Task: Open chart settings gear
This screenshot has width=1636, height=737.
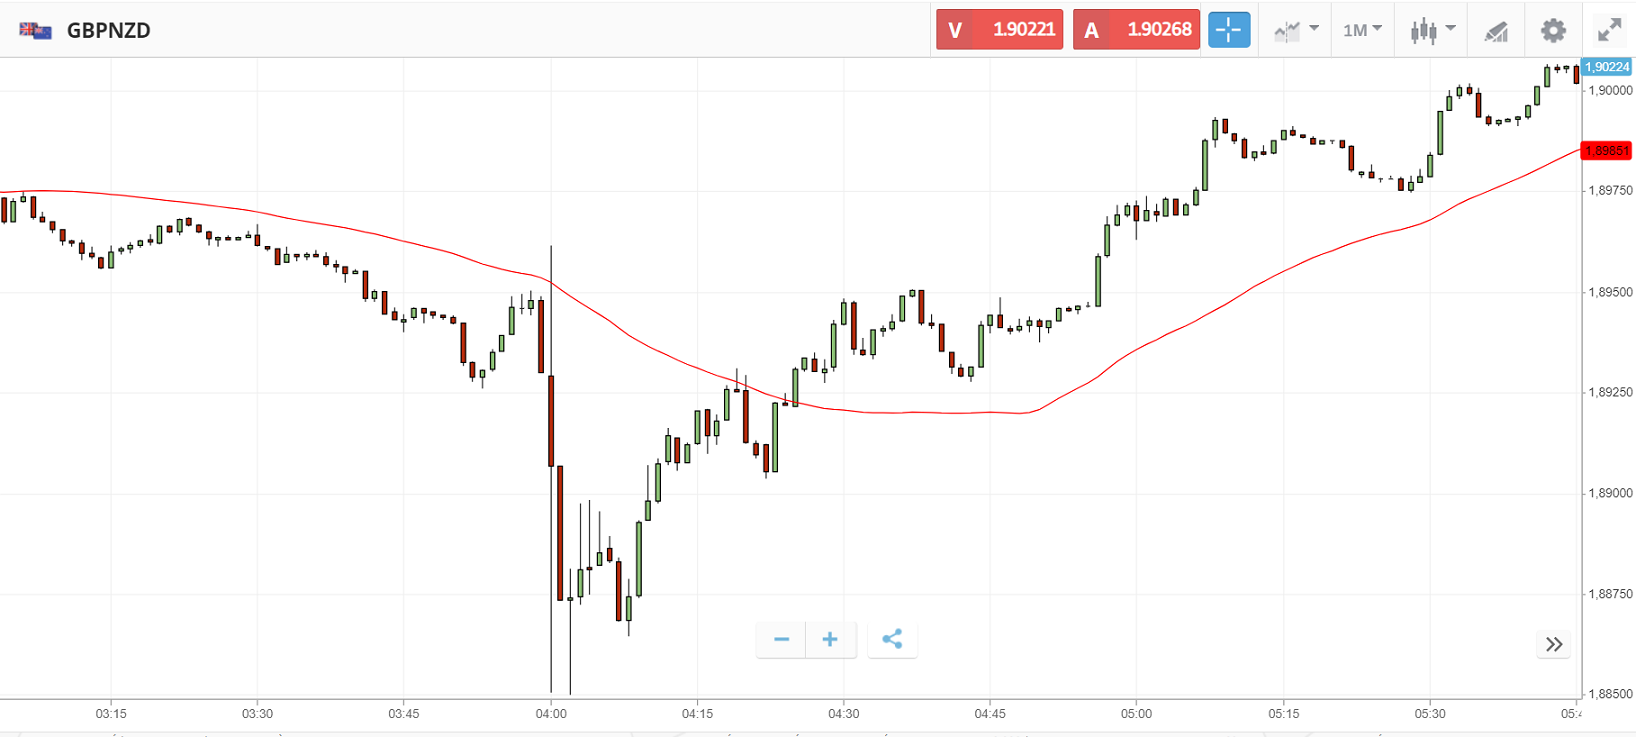Action: click(1553, 30)
